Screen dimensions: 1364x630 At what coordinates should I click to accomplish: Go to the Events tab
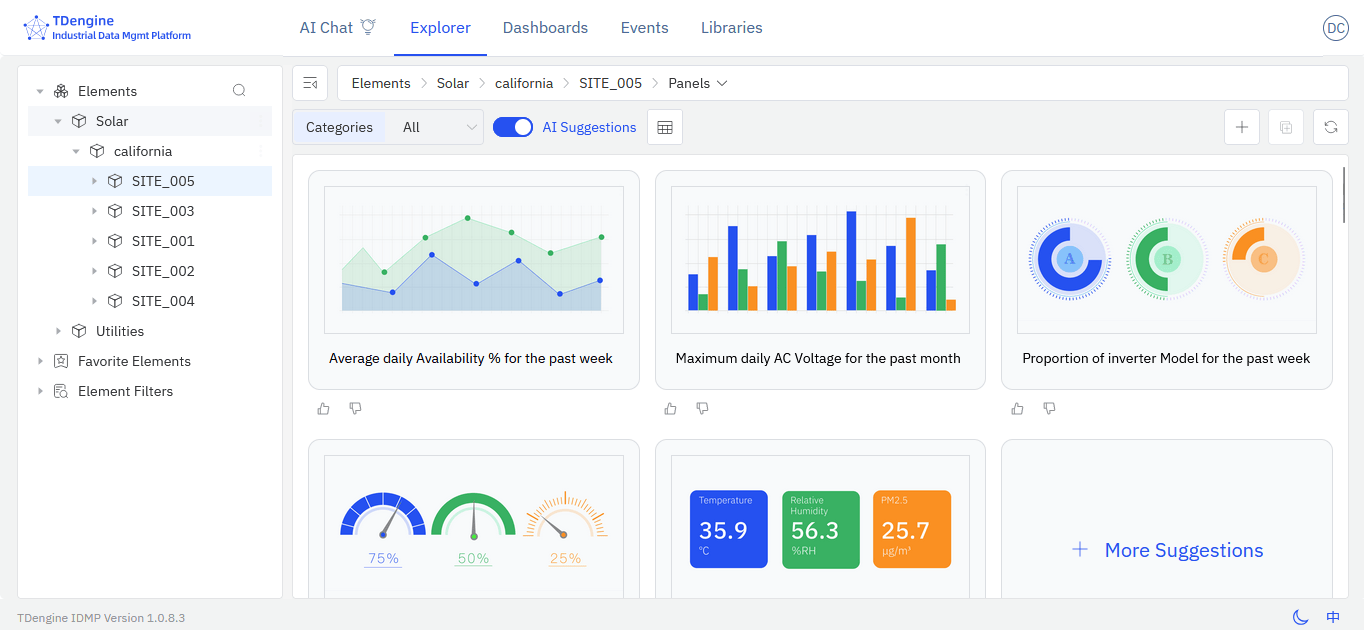coord(644,28)
